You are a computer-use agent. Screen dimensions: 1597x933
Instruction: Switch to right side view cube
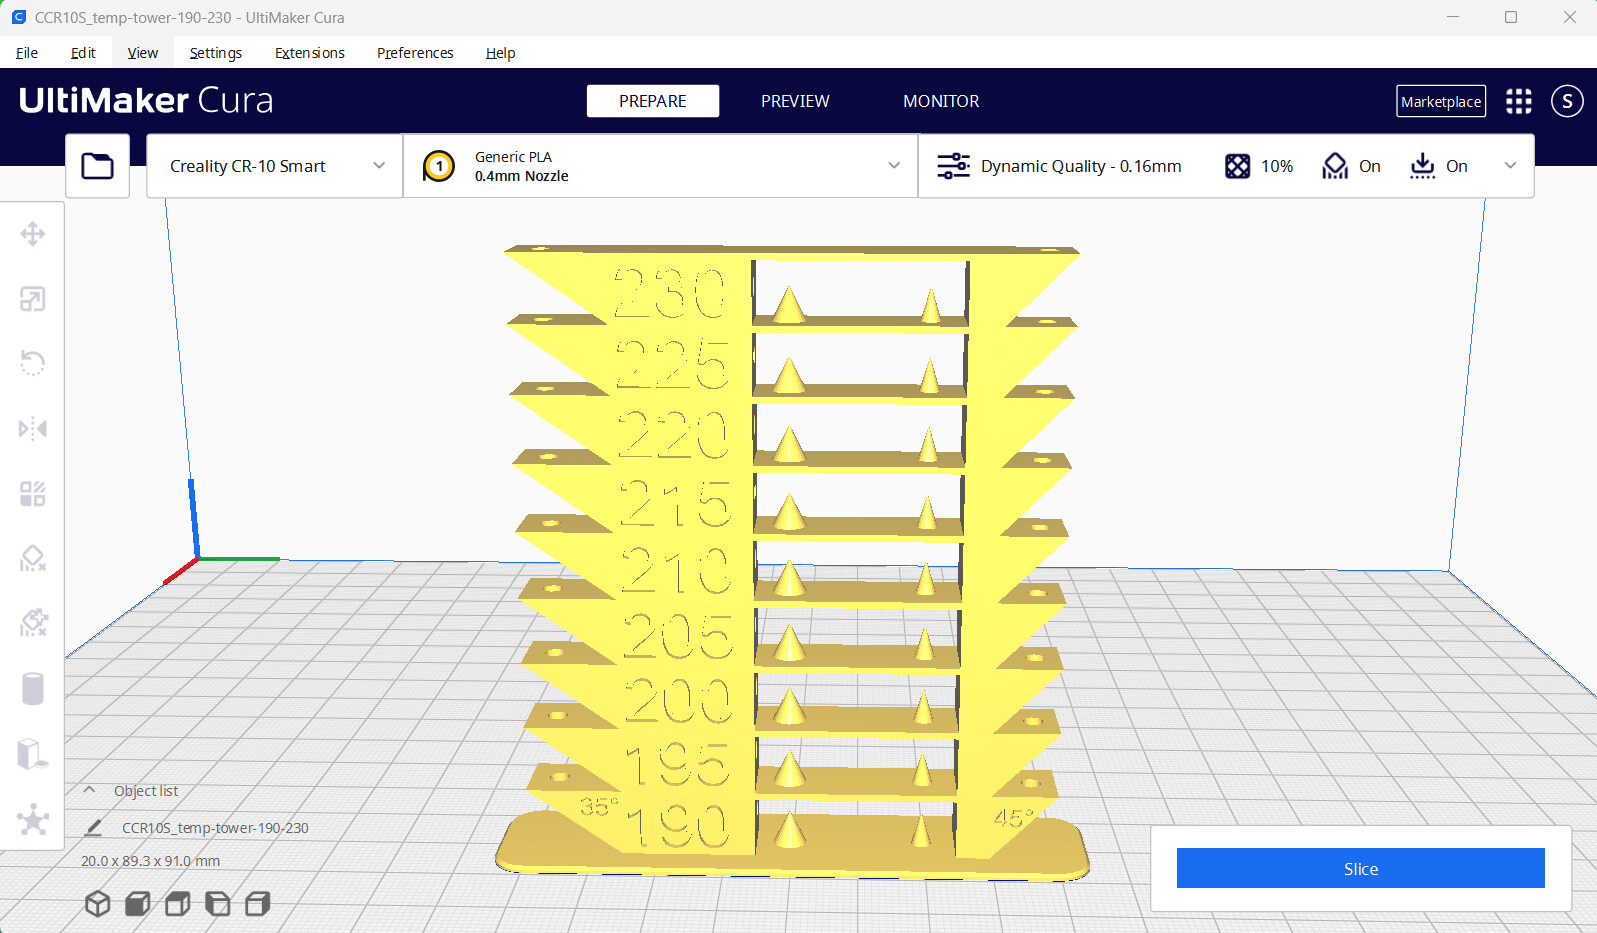(257, 904)
